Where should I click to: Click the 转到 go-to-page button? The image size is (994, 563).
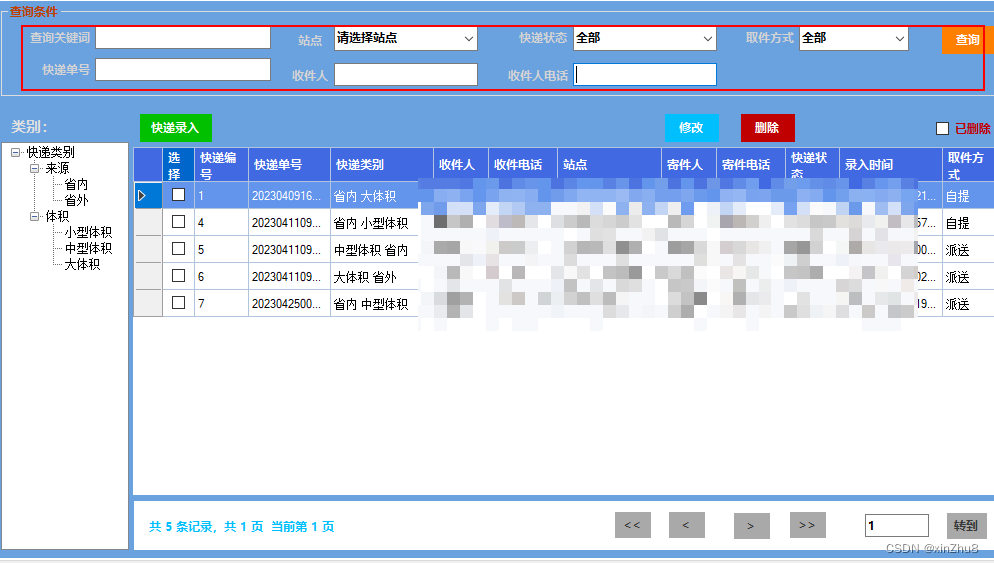click(x=967, y=526)
